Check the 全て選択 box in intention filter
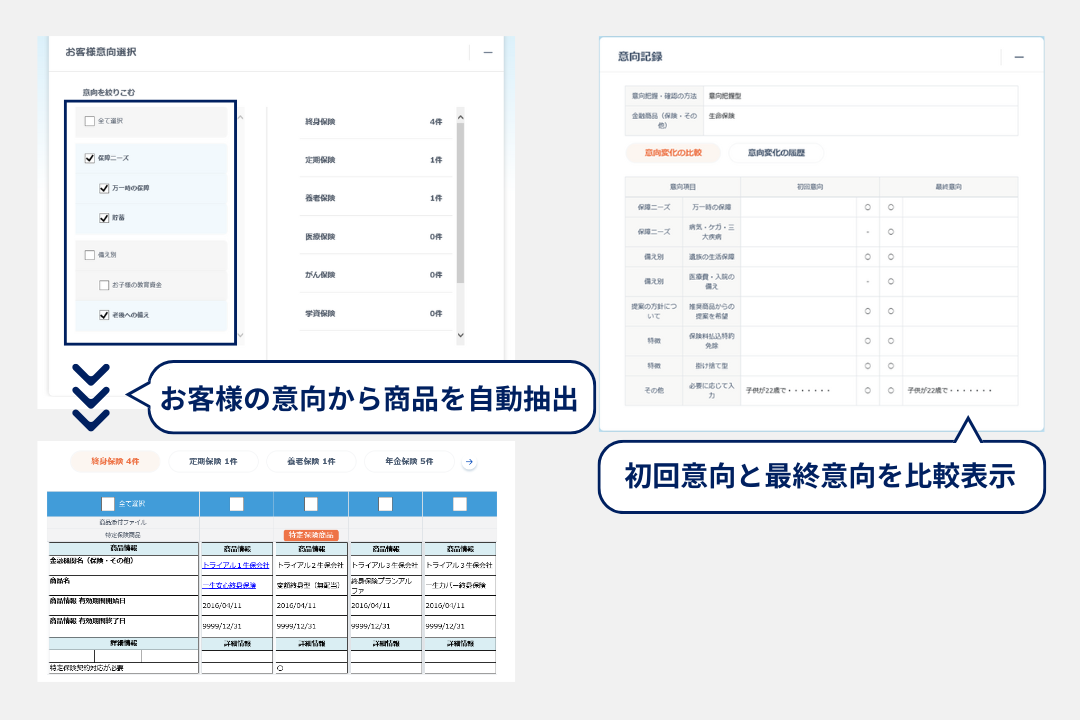 click(x=90, y=121)
